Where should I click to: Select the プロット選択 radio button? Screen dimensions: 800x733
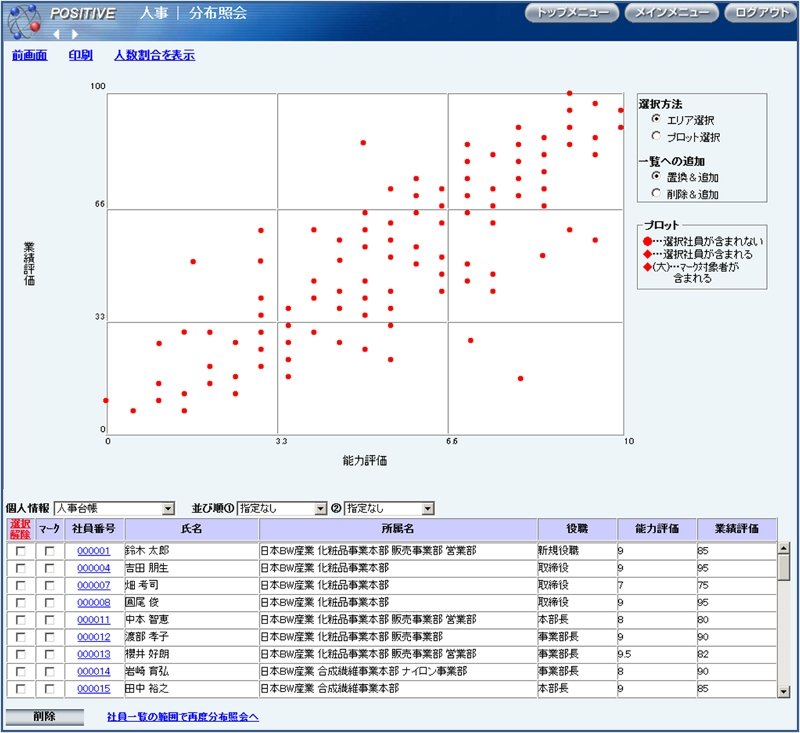(656, 136)
